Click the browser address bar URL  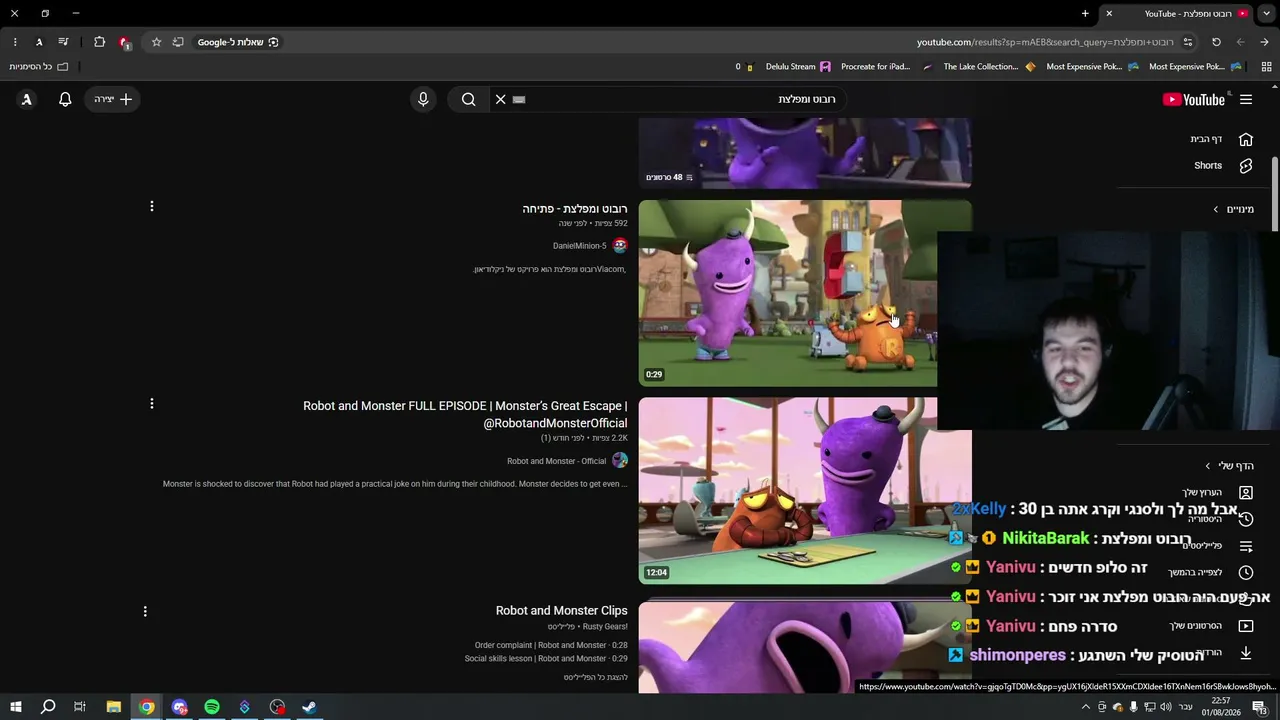(1045, 42)
